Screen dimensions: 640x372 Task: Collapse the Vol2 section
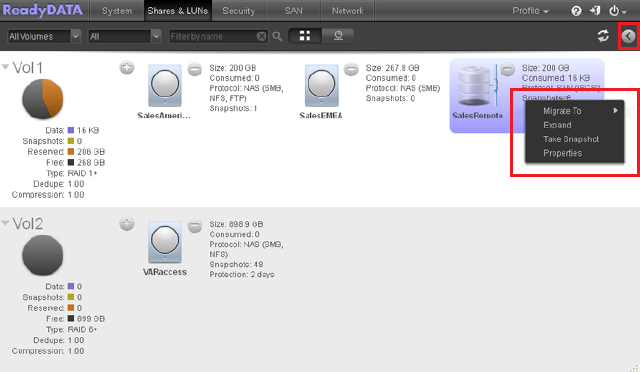[5, 223]
